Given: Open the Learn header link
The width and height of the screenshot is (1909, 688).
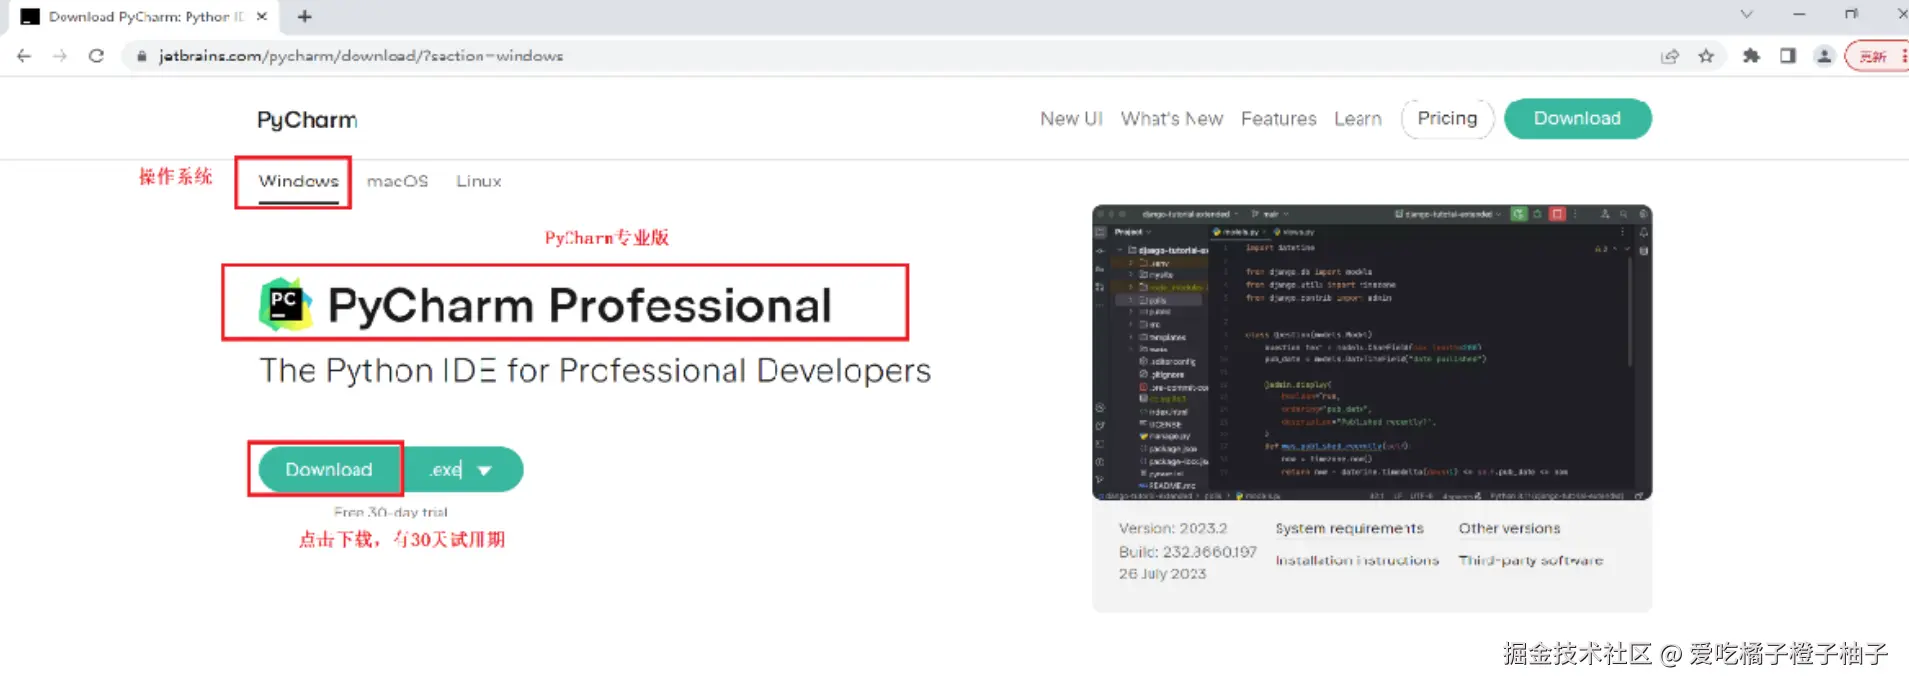Looking at the screenshot, I should point(1358,119).
